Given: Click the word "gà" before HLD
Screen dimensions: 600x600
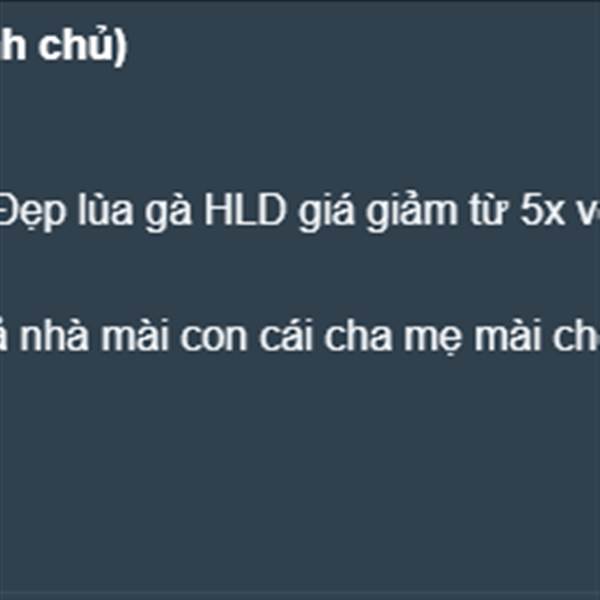Looking at the screenshot, I should tap(168, 213).
